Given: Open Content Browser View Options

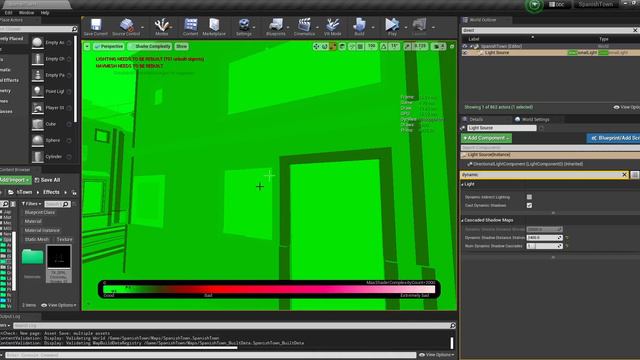Looking at the screenshot, I should [x=58, y=305].
